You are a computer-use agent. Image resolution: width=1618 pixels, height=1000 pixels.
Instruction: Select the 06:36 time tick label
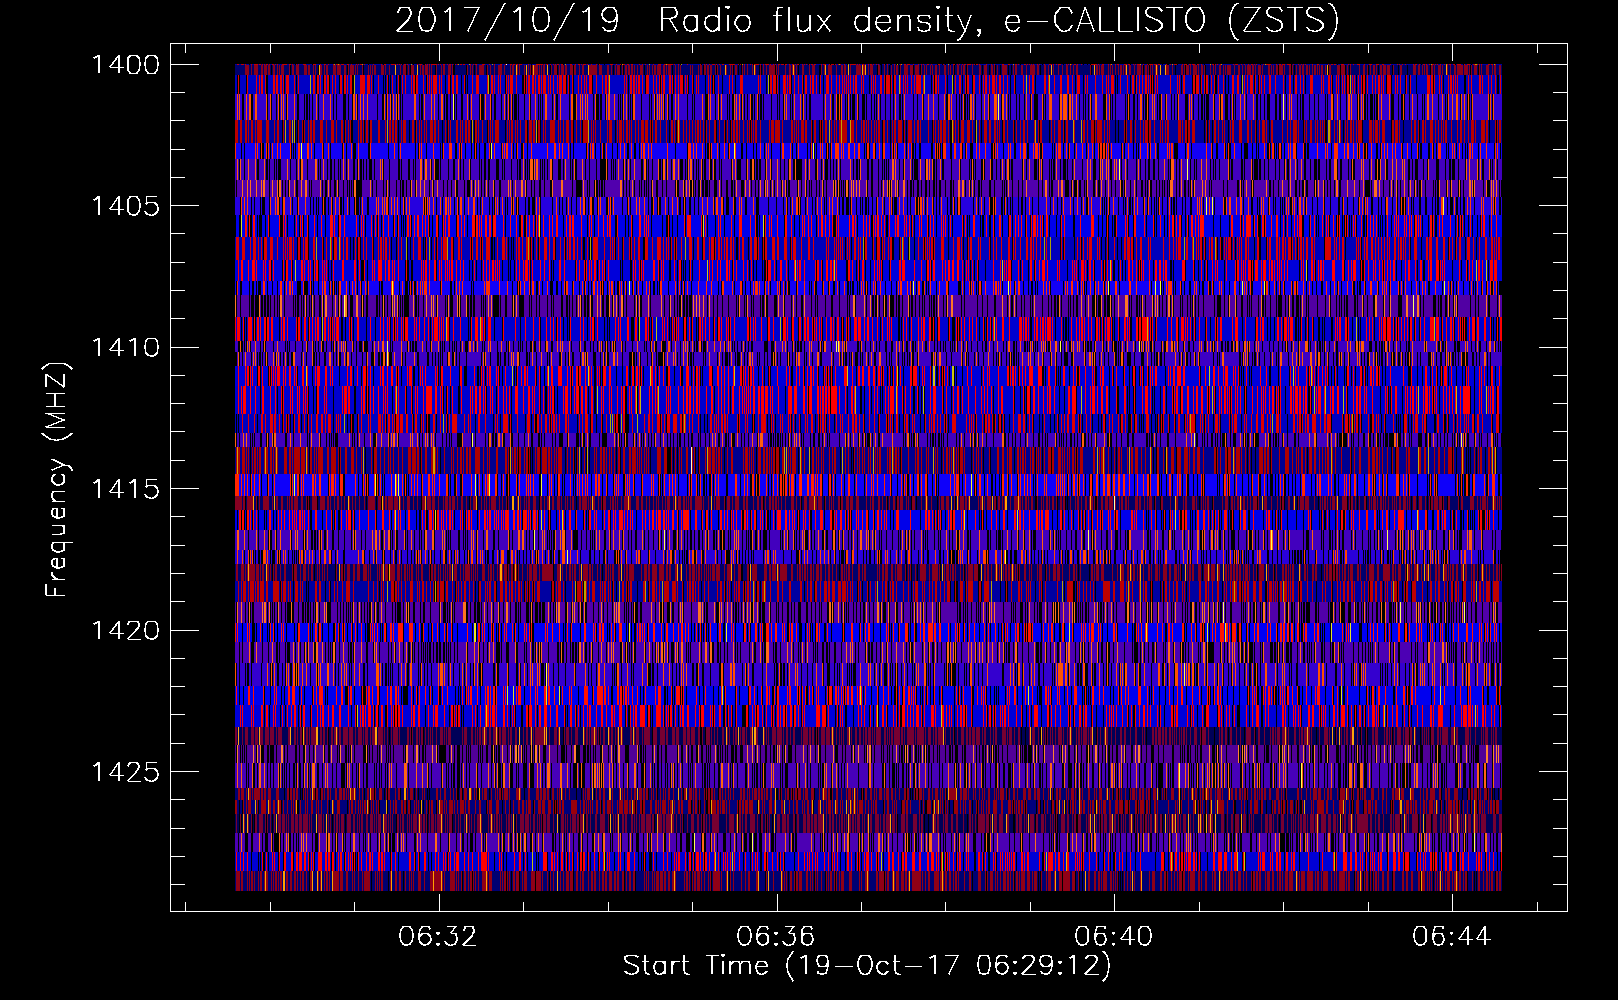(776, 937)
